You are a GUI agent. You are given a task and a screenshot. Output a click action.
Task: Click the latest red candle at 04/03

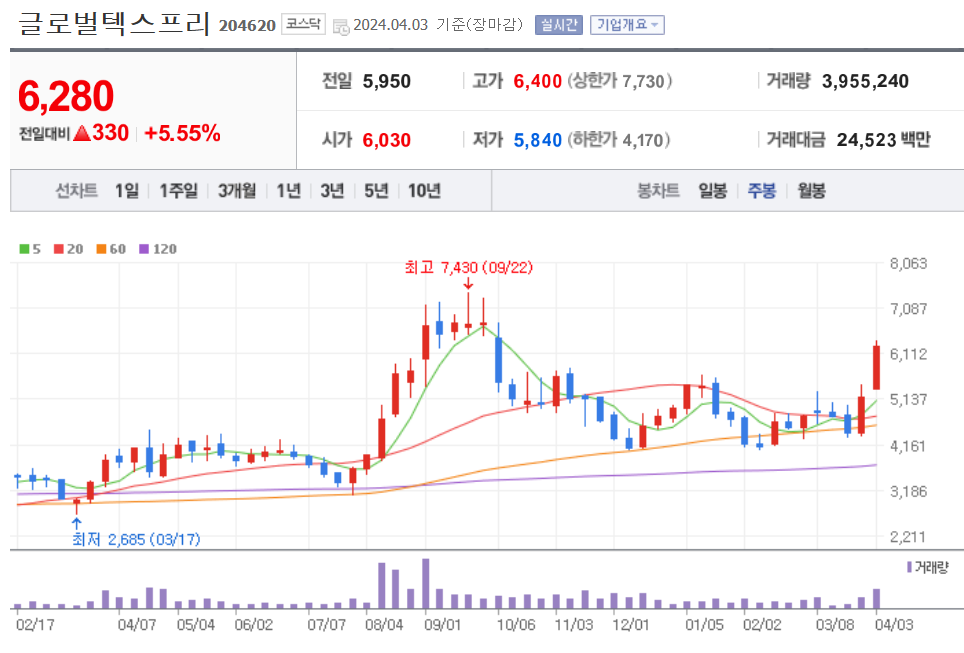(x=876, y=367)
